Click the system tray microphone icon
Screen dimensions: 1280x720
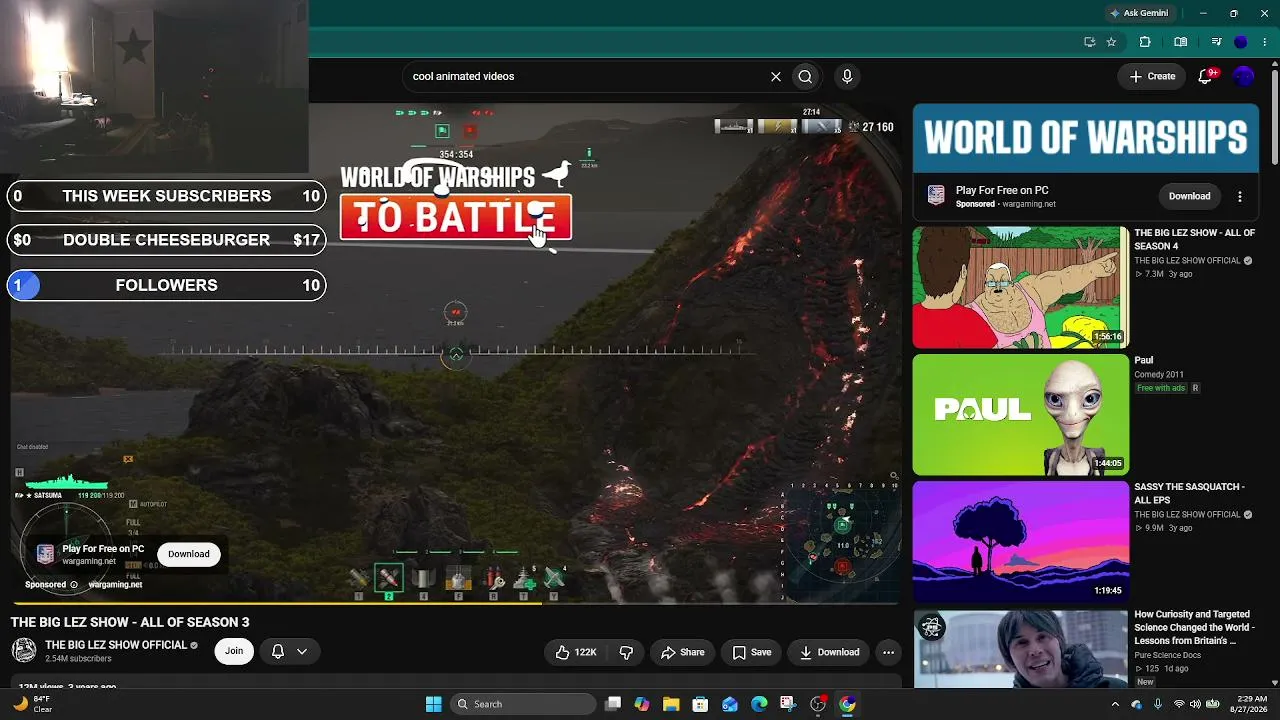[1158, 704]
